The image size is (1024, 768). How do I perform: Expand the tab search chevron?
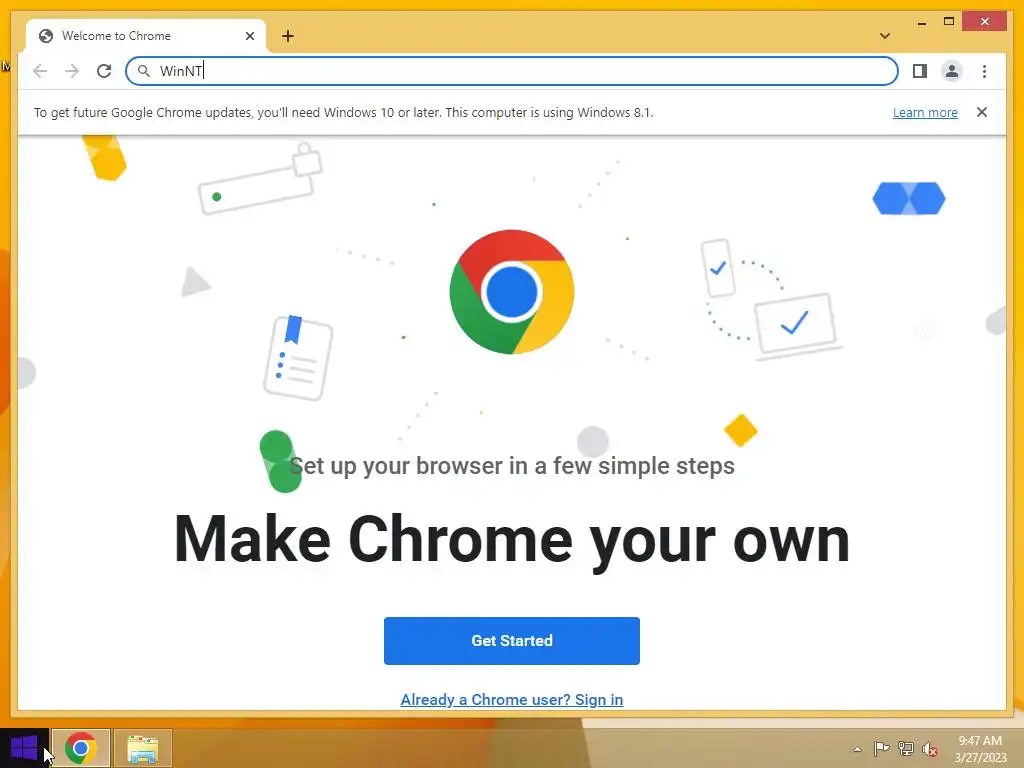click(x=884, y=36)
